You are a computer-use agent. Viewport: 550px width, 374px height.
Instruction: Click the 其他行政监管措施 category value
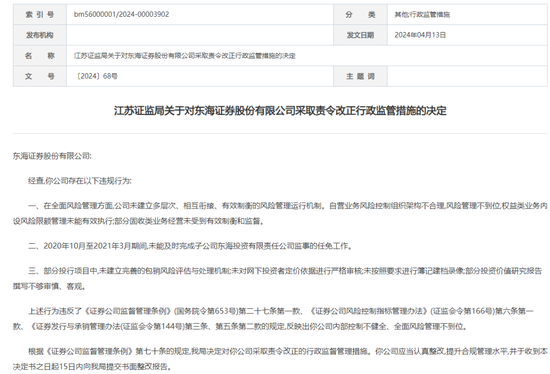[422, 14]
